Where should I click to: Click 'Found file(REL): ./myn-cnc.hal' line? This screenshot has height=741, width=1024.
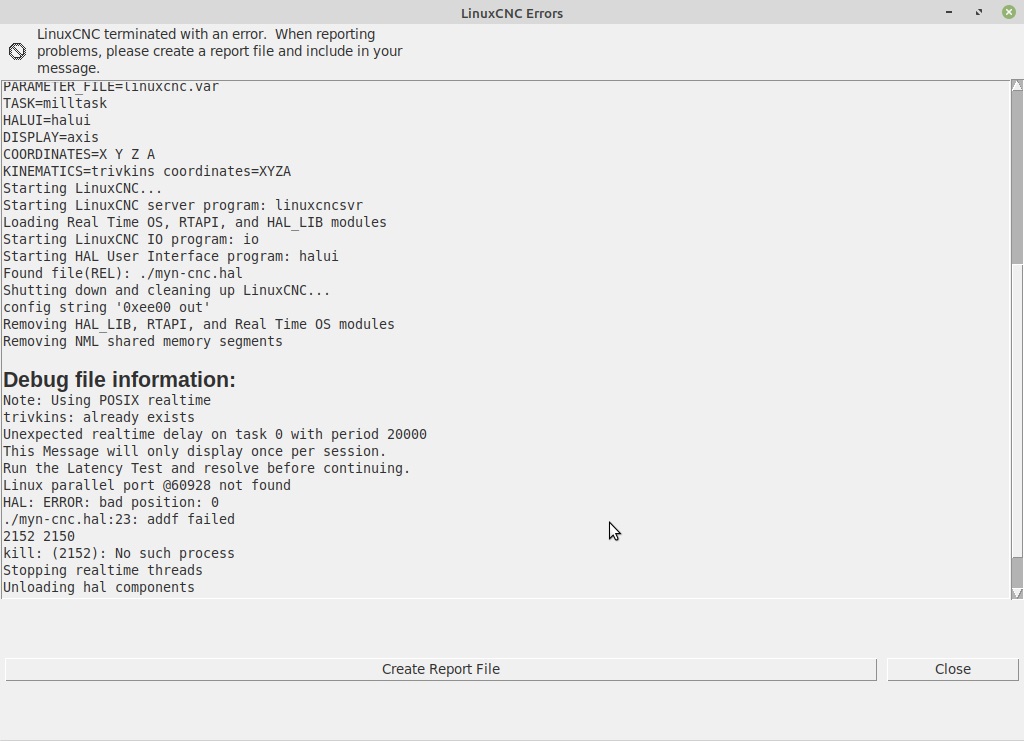[x=123, y=273]
